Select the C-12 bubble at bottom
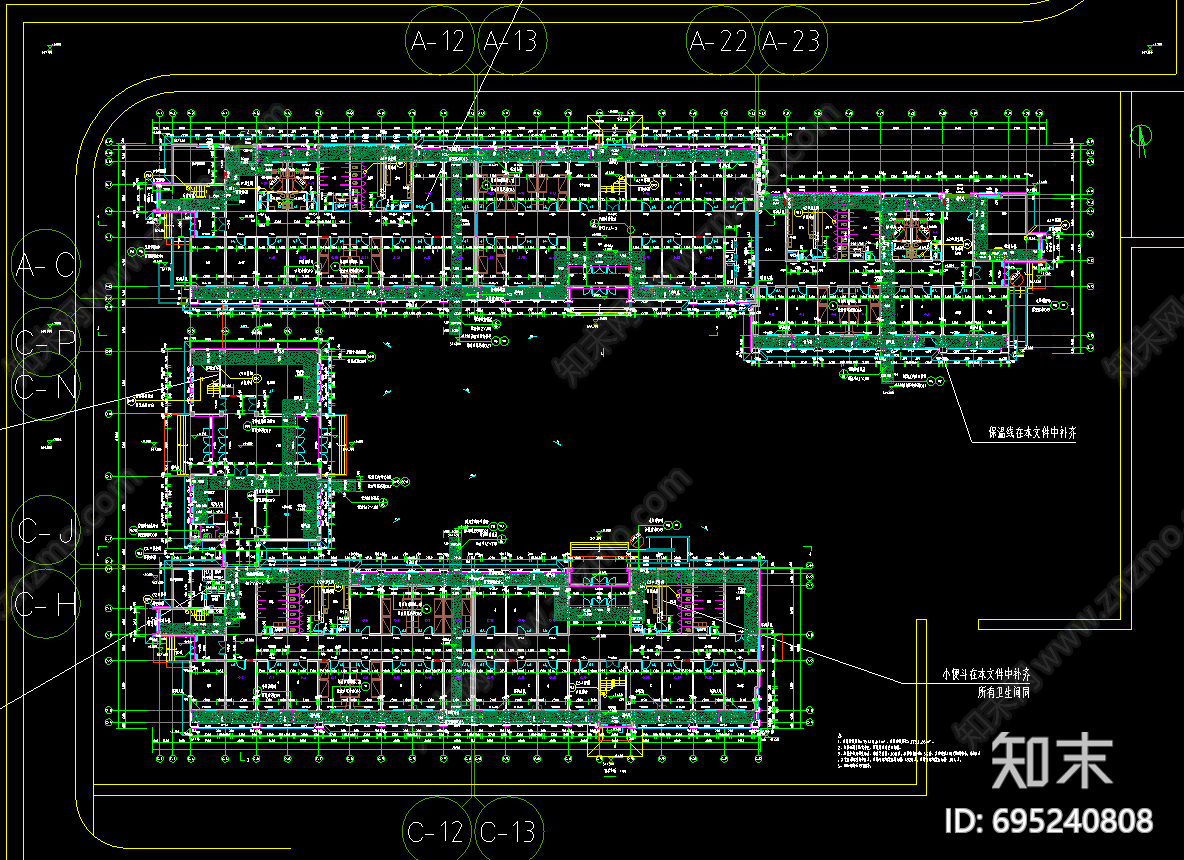Image resolution: width=1184 pixels, height=860 pixels. click(437, 831)
